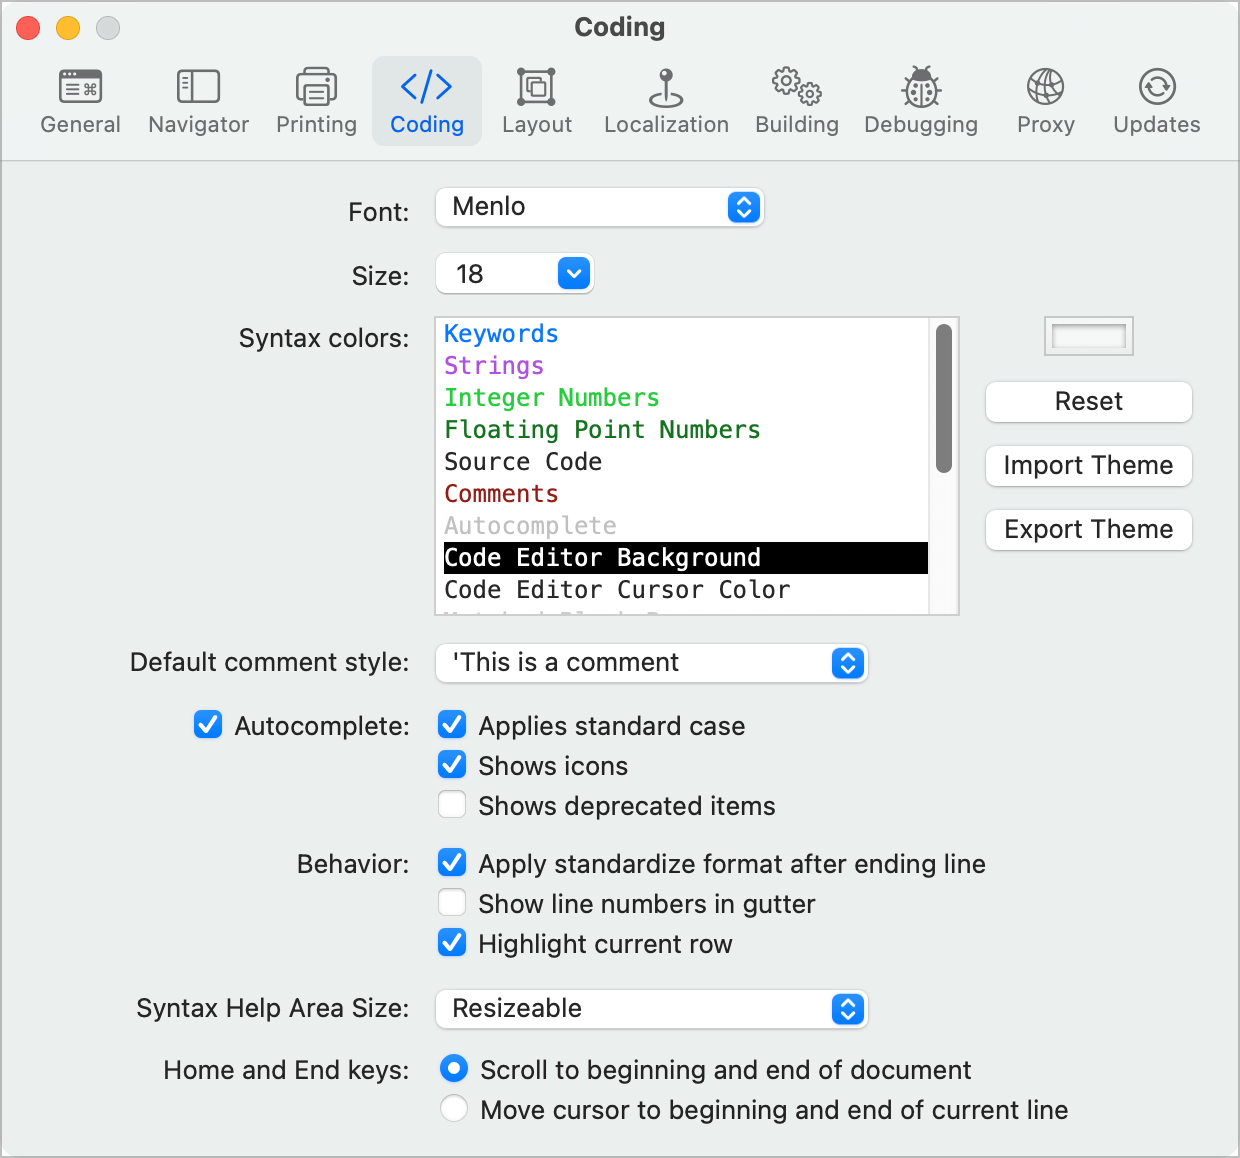Viewport: 1240px width, 1158px height.
Task: Select Floating Point Numbers entry
Action: 686,430
